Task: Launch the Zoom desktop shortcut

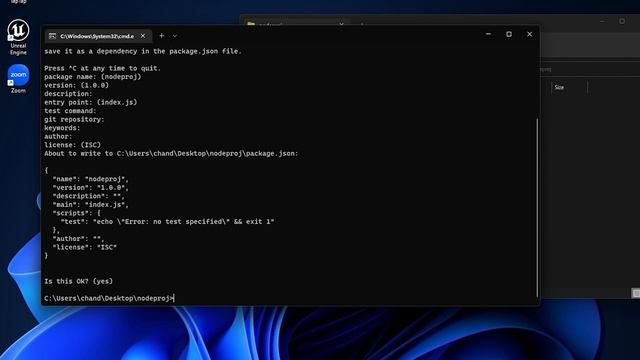Action: [x=18, y=79]
